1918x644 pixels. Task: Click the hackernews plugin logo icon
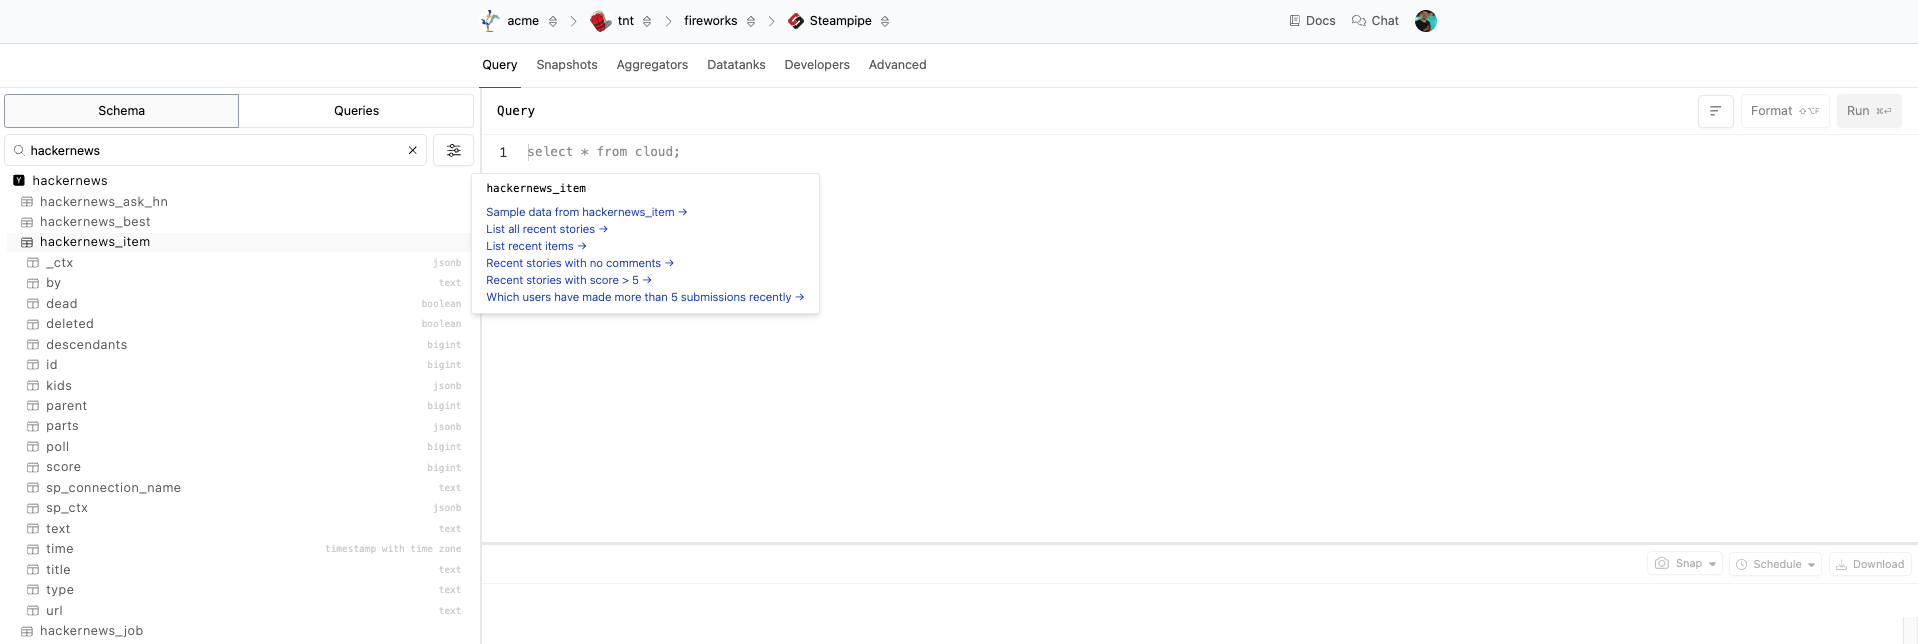pyautogui.click(x=19, y=181)
